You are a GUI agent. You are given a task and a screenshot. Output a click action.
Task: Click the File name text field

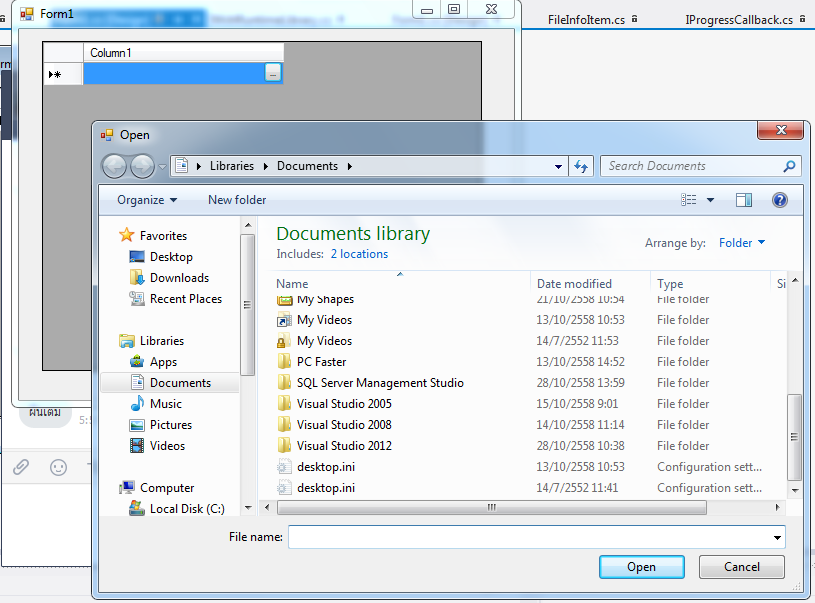[x=529, y=538]
